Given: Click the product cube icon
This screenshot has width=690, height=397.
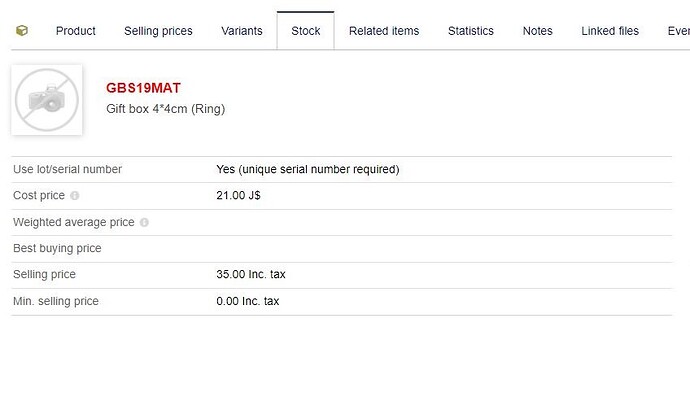Looking at the screenshot, I should point(22,30).
